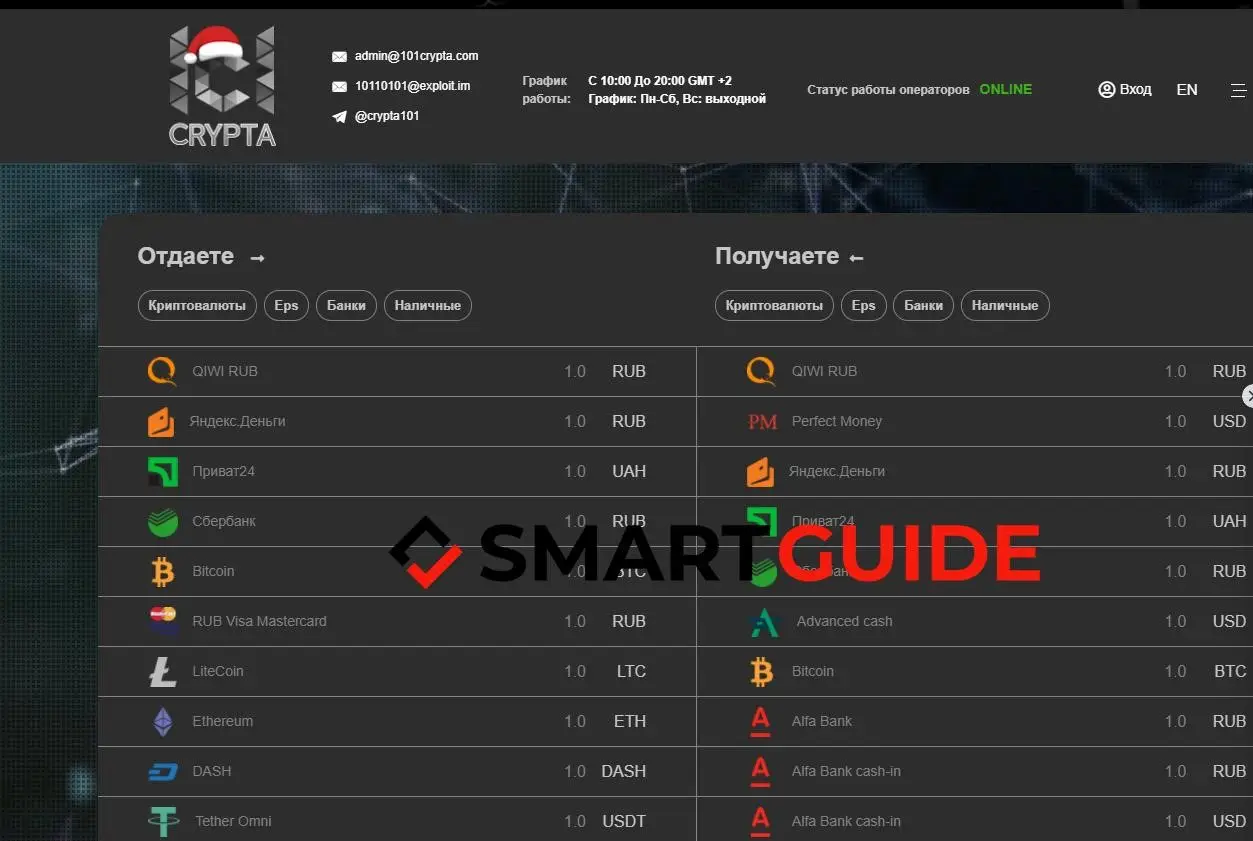This screenshot has width=1253, height=841.
Task: Click 10110101@exploit.im contact link
Action: pos(413,86)
